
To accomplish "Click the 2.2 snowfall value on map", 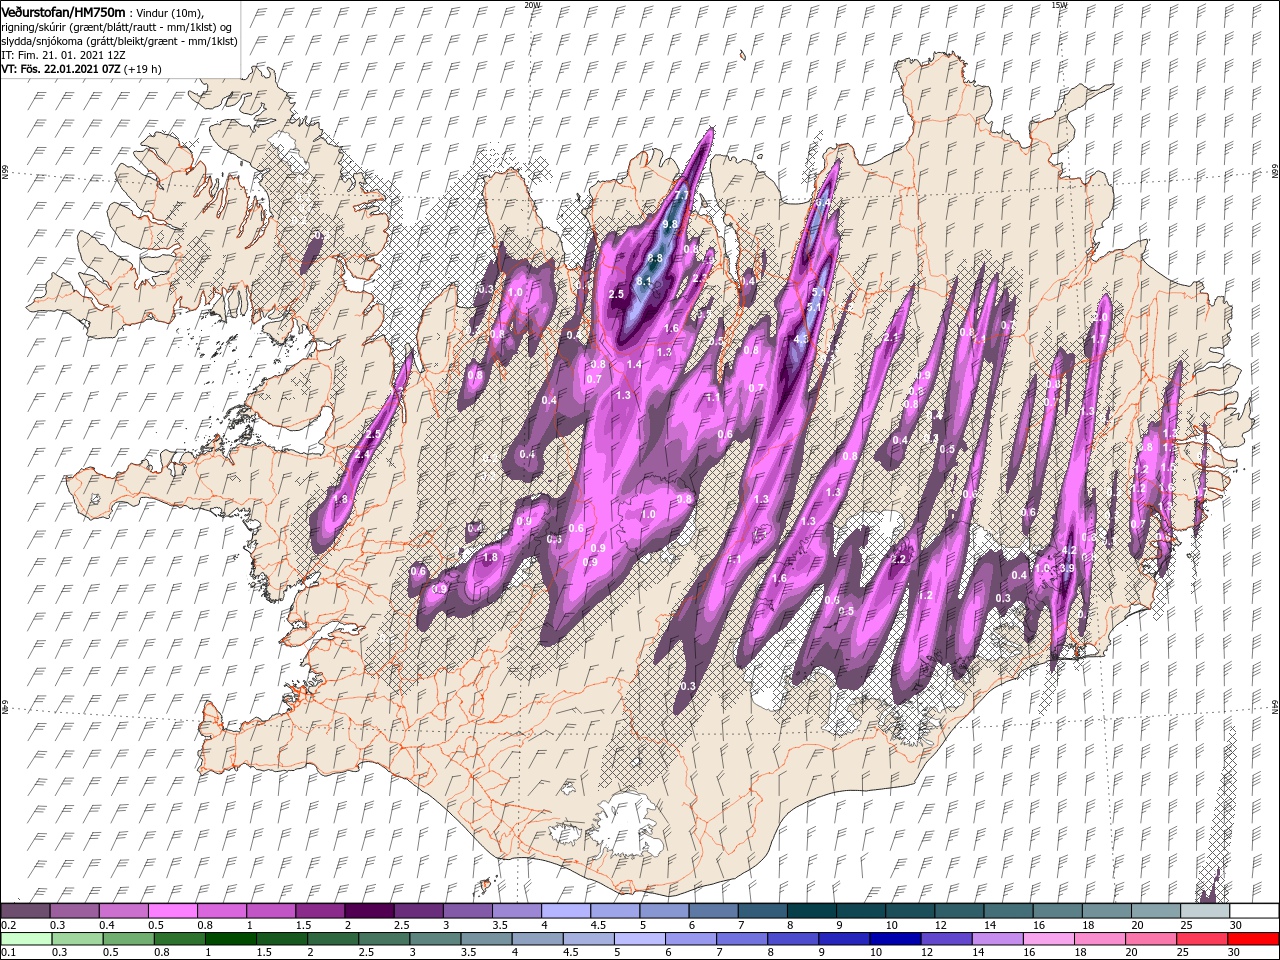I will coord(898,559).
